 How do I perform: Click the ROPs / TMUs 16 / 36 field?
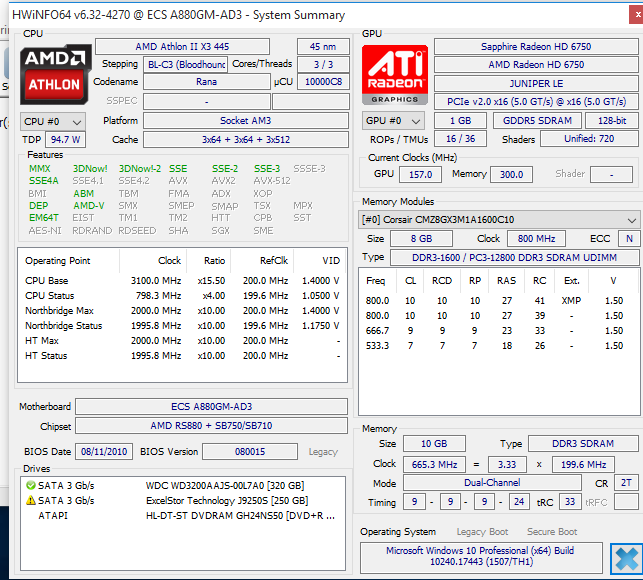click(x=460, y=139)
